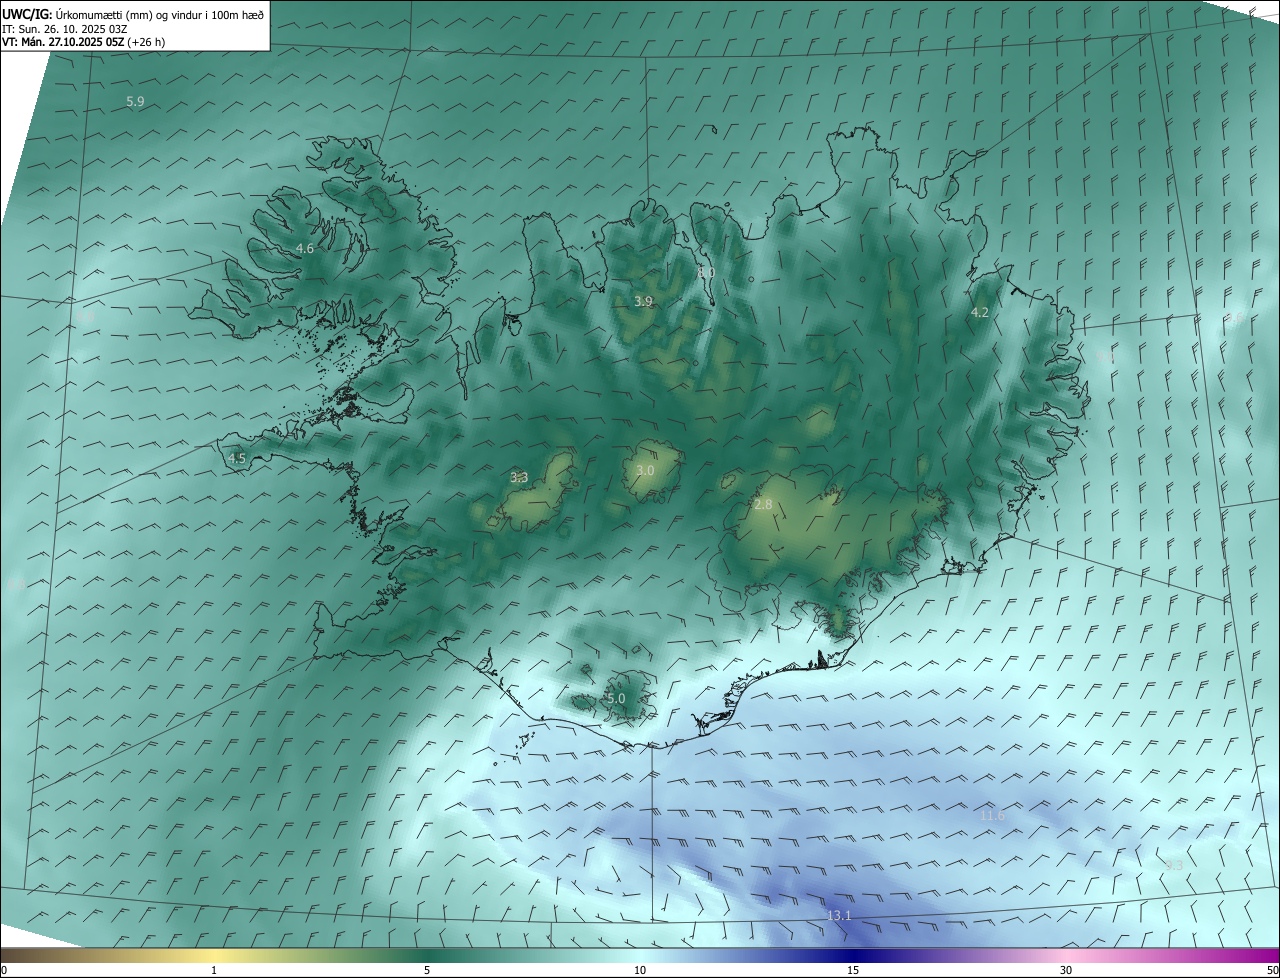Click the 5.0 value near the south coast
The width and height of the screenshot is (1280, 978).
point(616,699)
